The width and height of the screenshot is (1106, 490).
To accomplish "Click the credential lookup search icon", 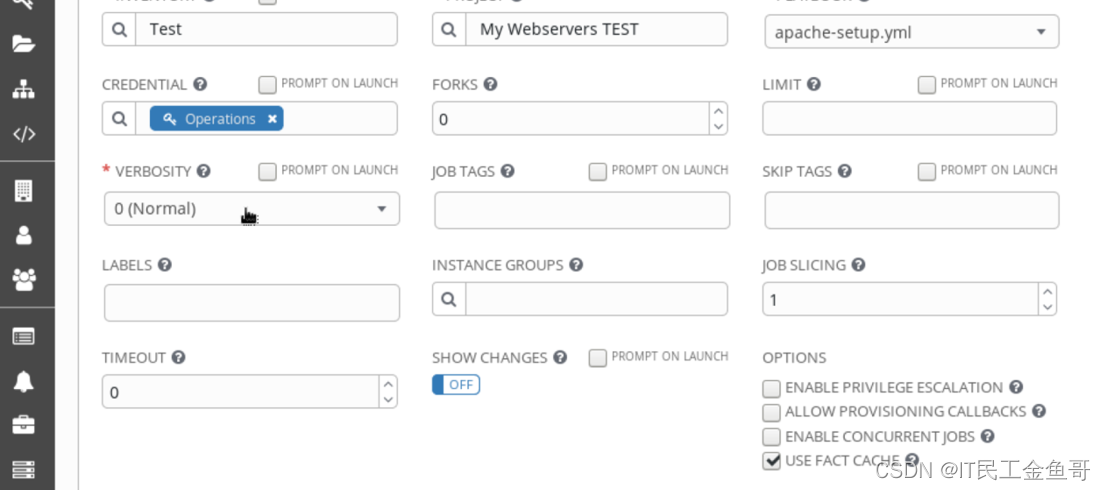I will coord(119,119).
